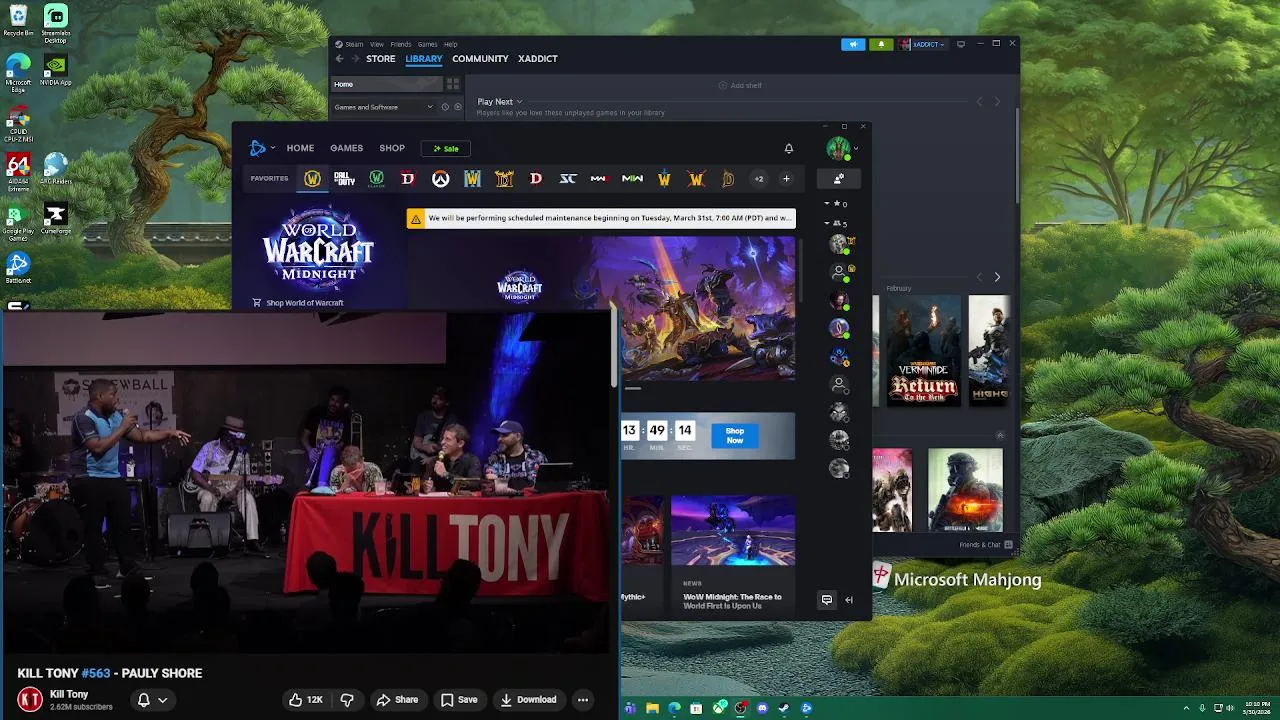The width and height of the screenshot is (1280, 720).
Task: Open Xbox app from the taskbar
Action: coord(718,709)
